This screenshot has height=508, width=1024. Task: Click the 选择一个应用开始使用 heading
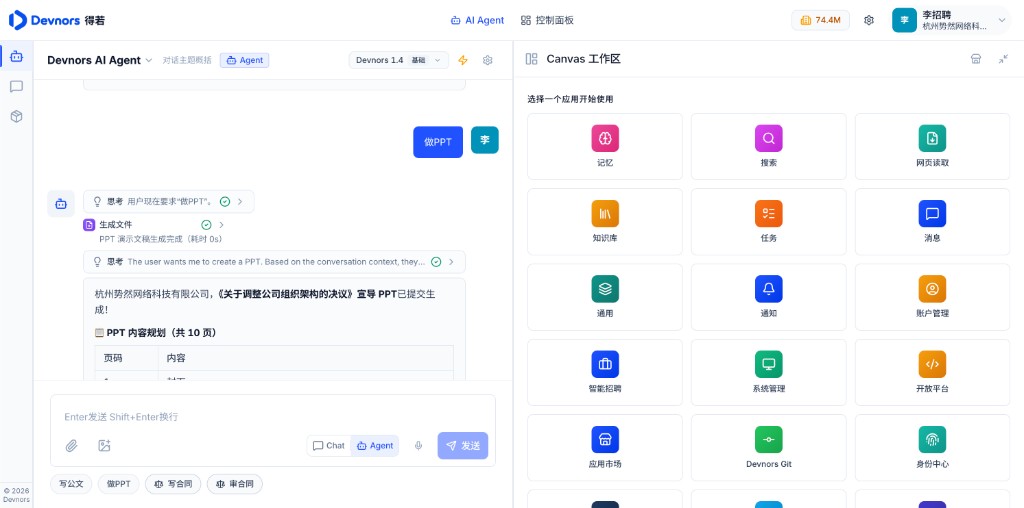coord(570,99)
